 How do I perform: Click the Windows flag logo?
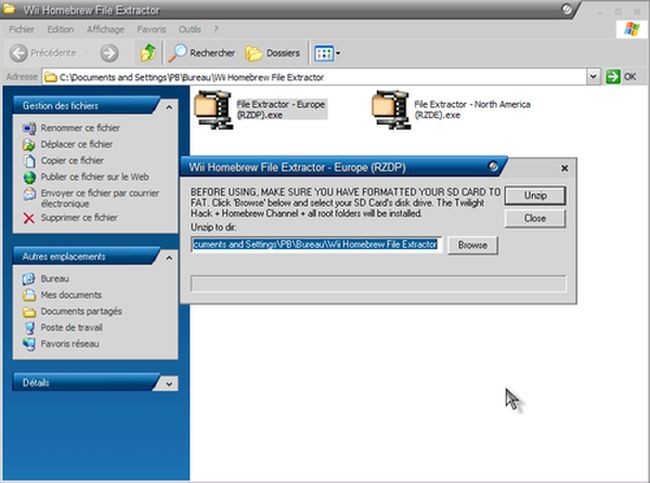tap(631, 29)
